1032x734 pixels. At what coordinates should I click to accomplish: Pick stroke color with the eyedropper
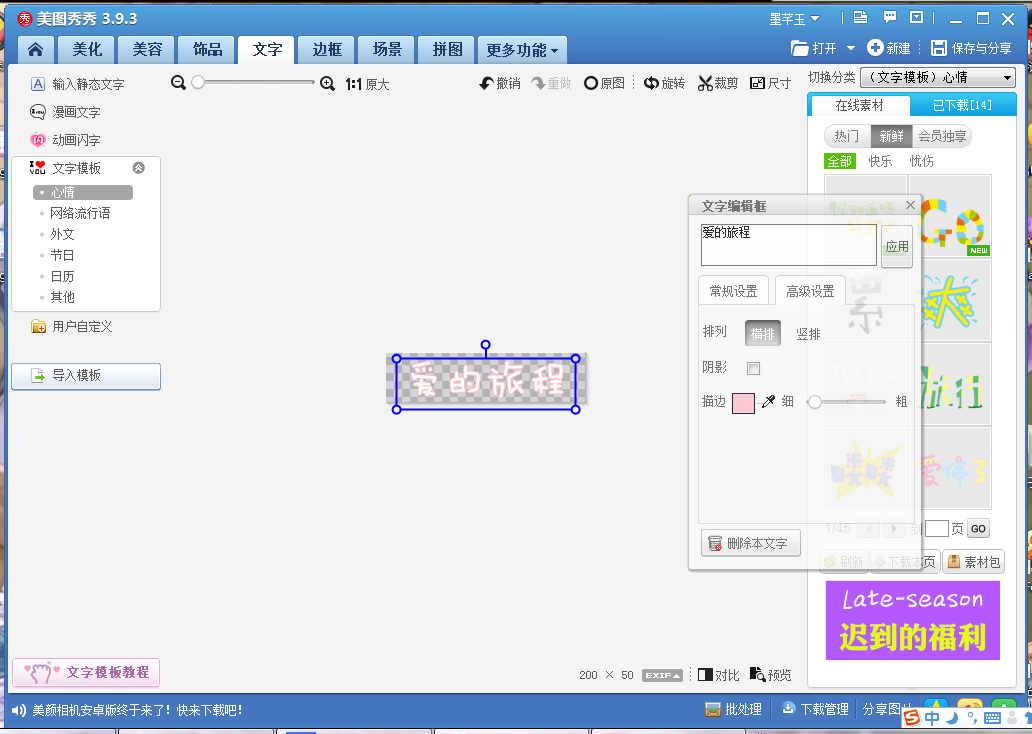768,402
